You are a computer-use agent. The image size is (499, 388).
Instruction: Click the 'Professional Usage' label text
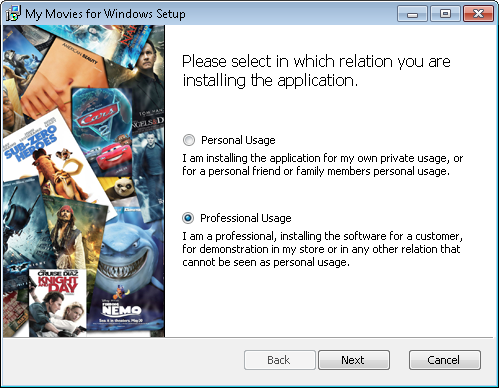point(246,218)
